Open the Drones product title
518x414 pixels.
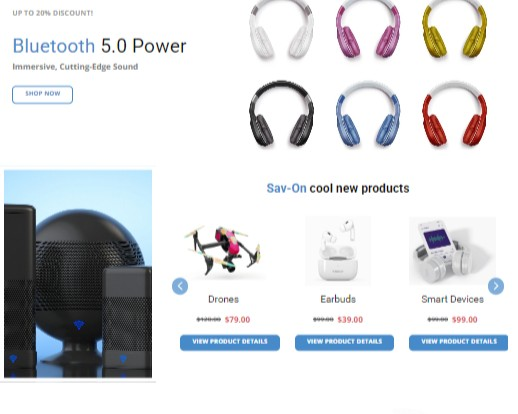pyautogui.click(x=223, y=299)
